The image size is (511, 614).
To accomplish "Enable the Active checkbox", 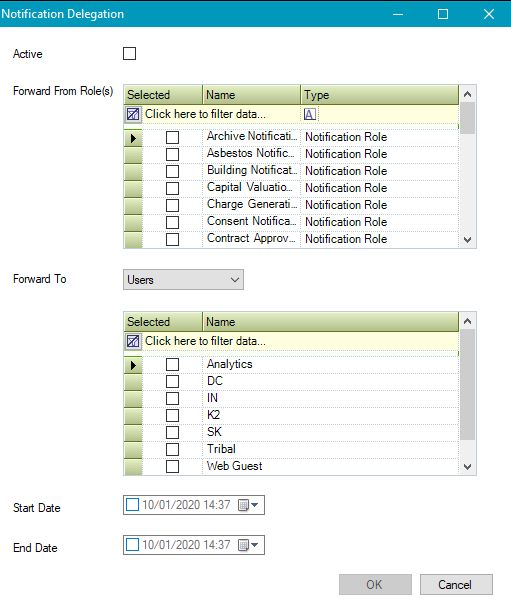I will (x=130, y=54).
